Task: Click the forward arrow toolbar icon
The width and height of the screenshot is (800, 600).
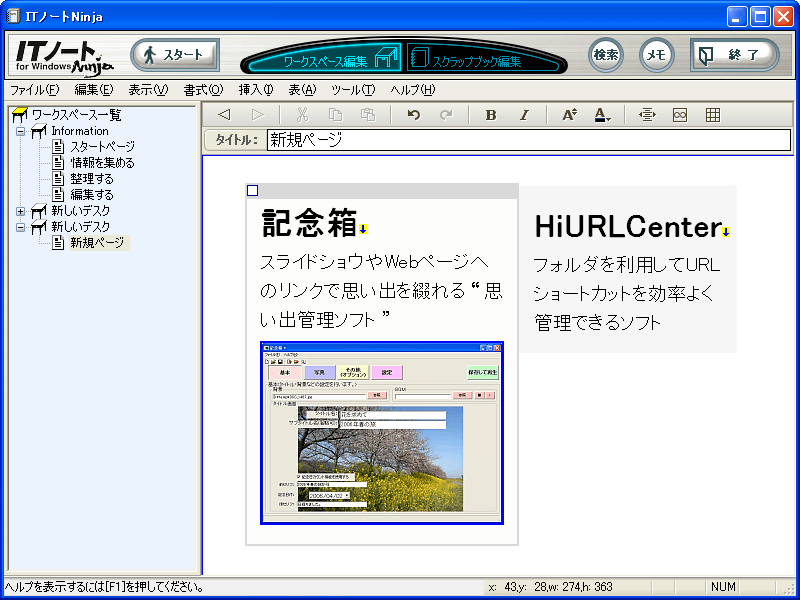Action: (258, 115)
